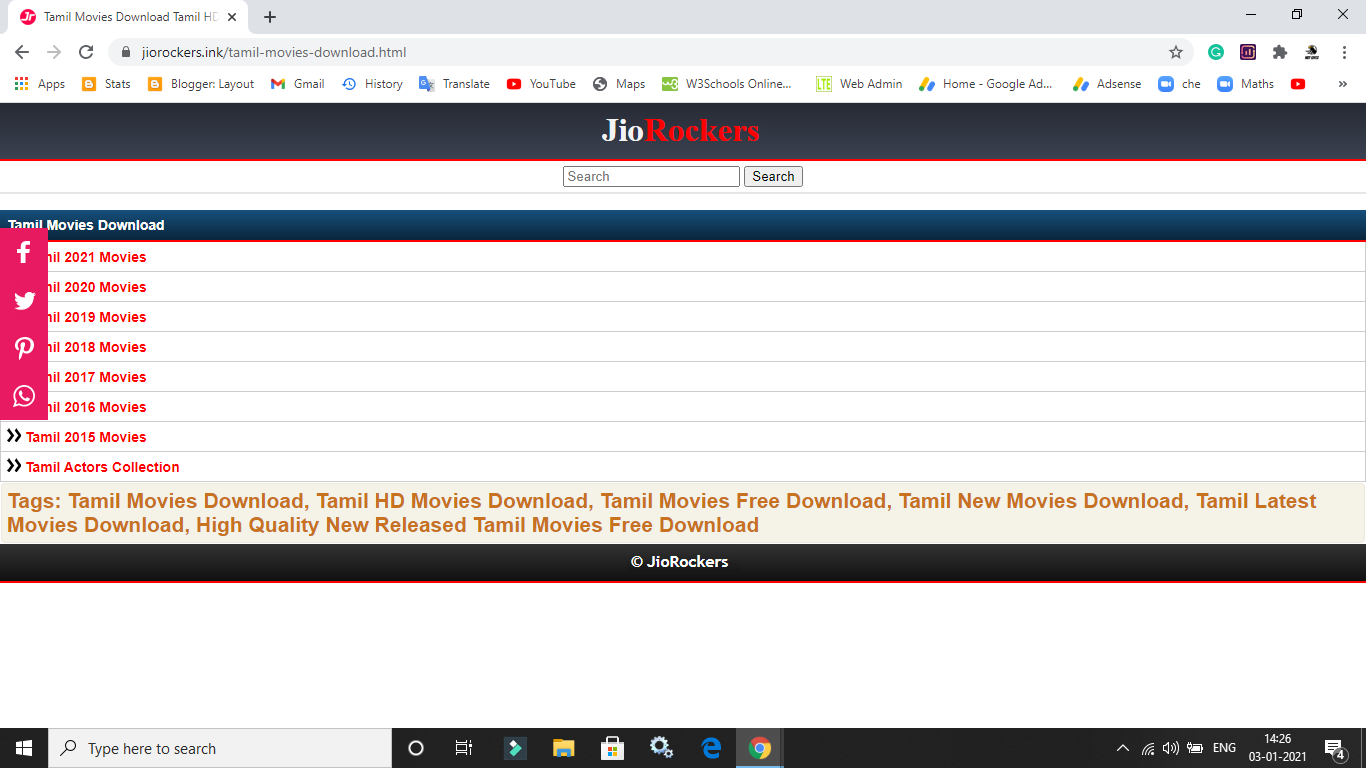Open the Tamil 2017 Movies link
The height and width of the screenshot is (768, 1366).
(x=97, y=377)
